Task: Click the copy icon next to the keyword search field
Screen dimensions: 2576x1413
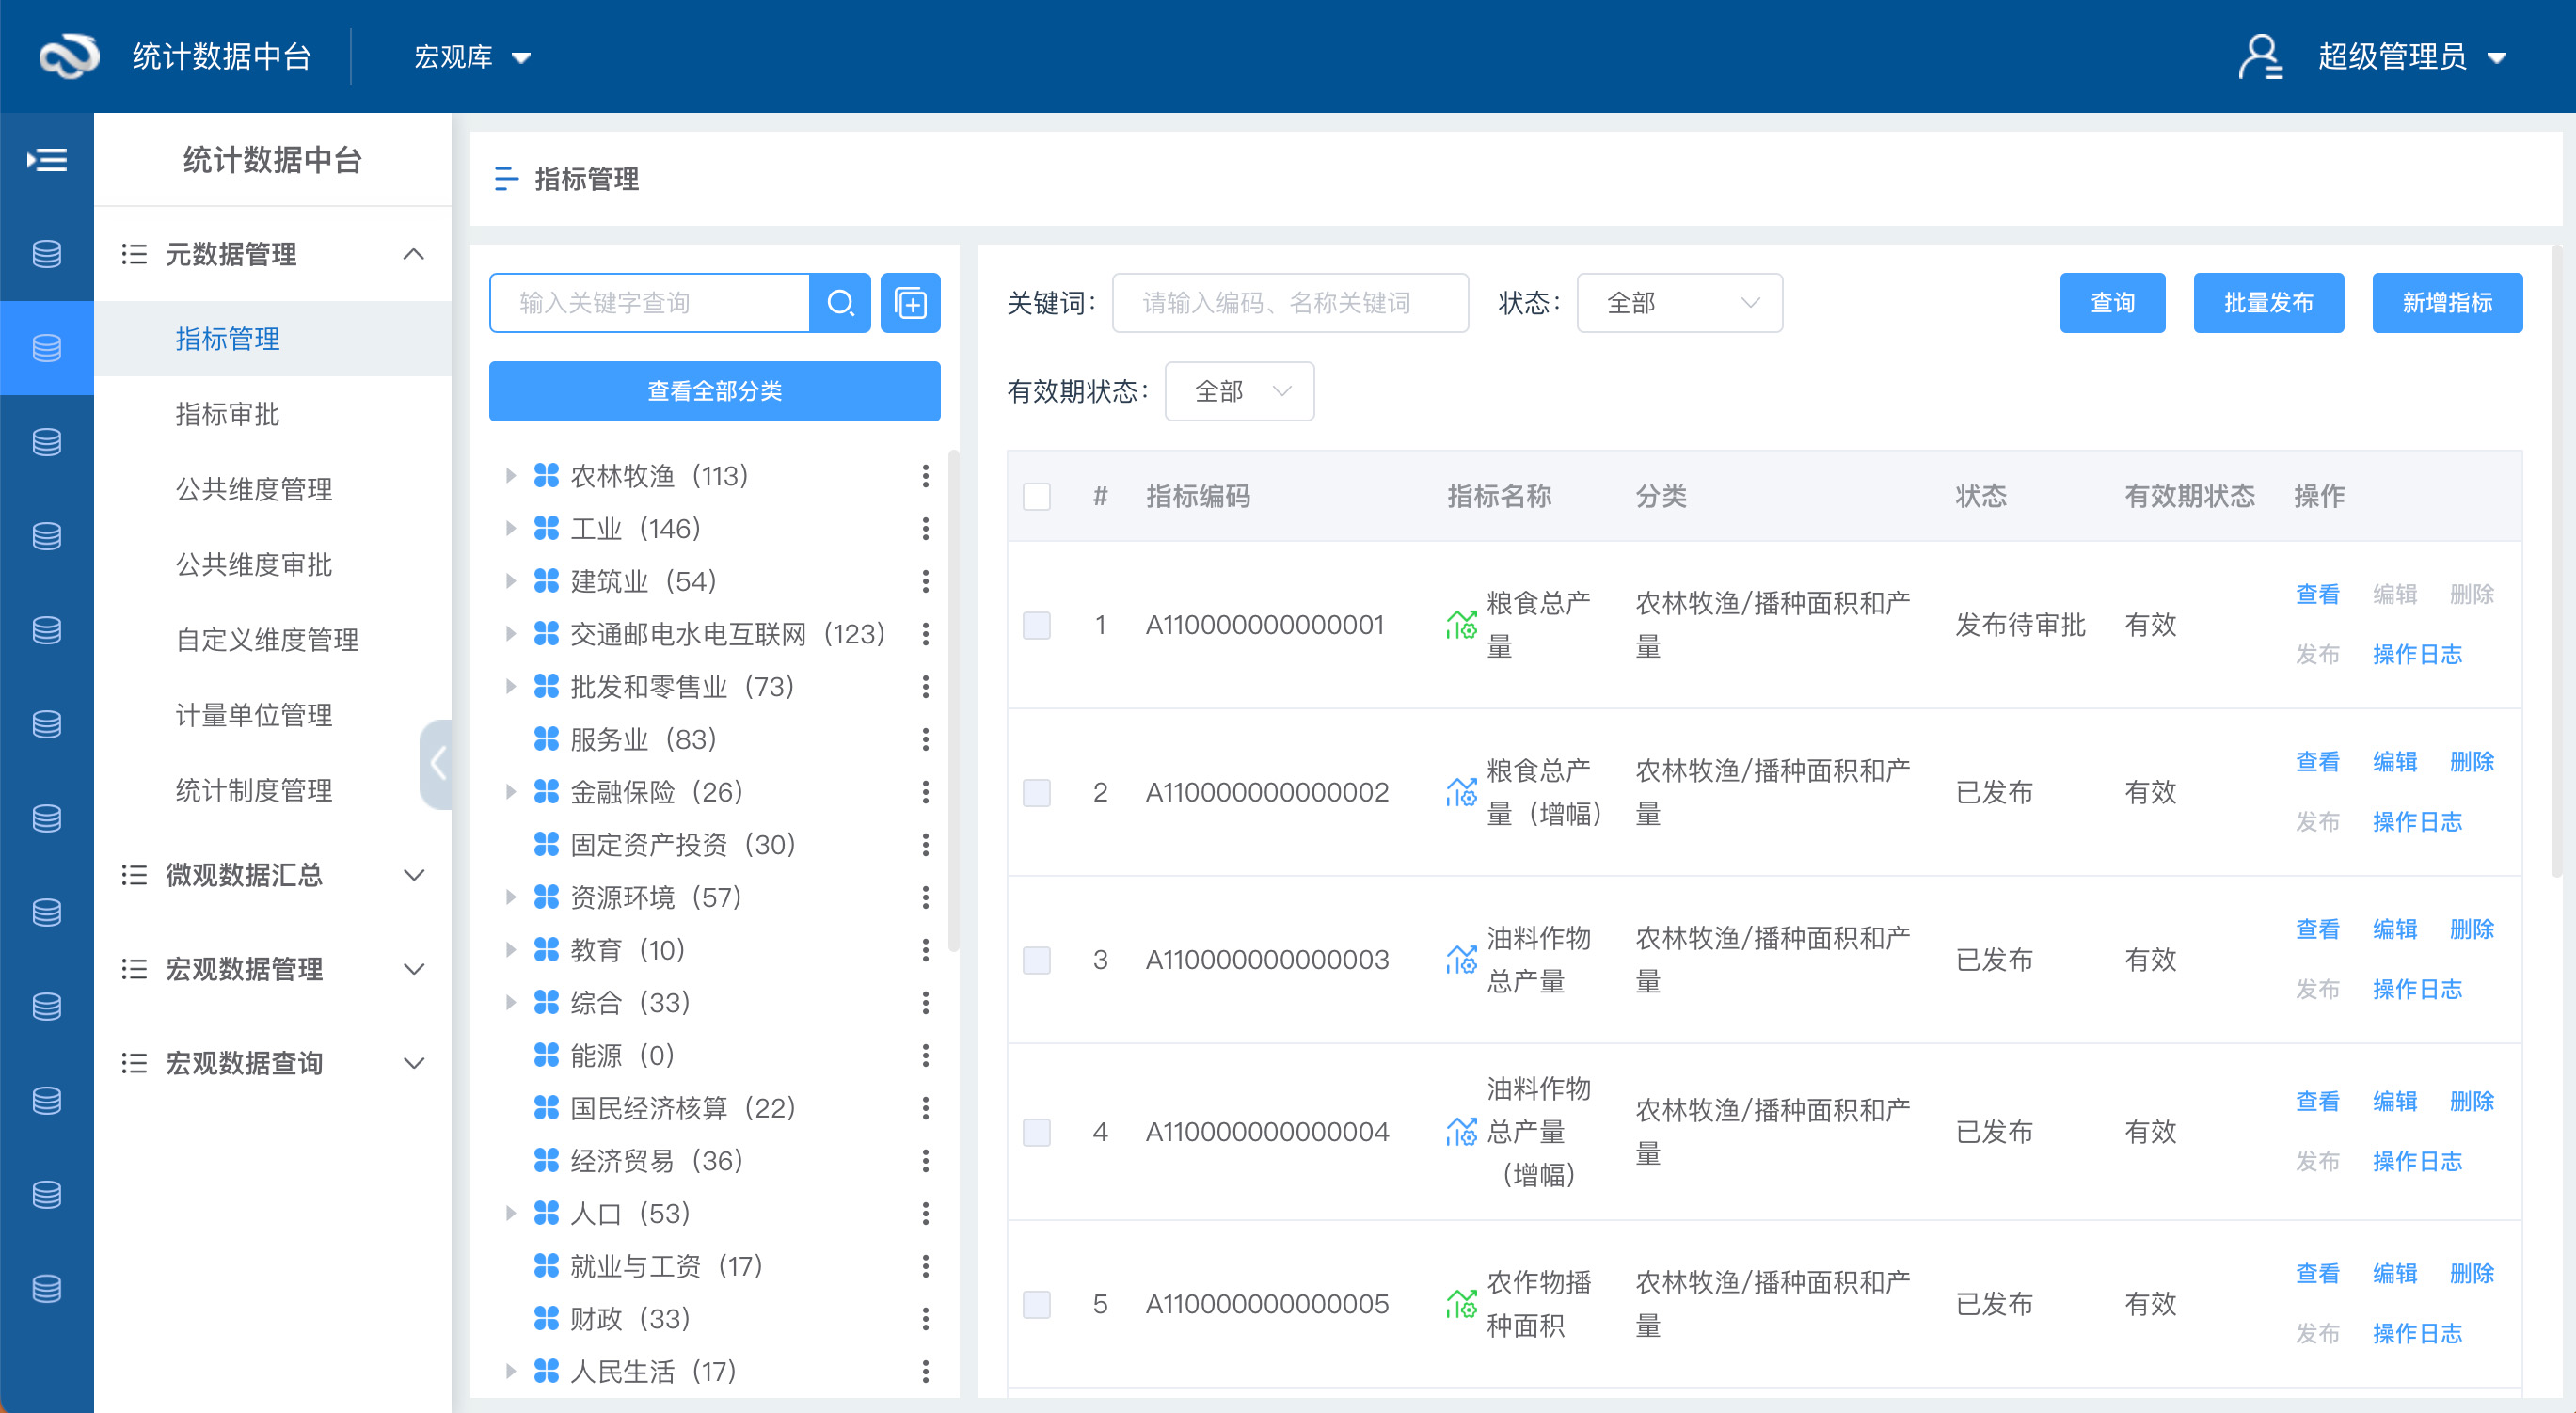Action: pos(910,303)
